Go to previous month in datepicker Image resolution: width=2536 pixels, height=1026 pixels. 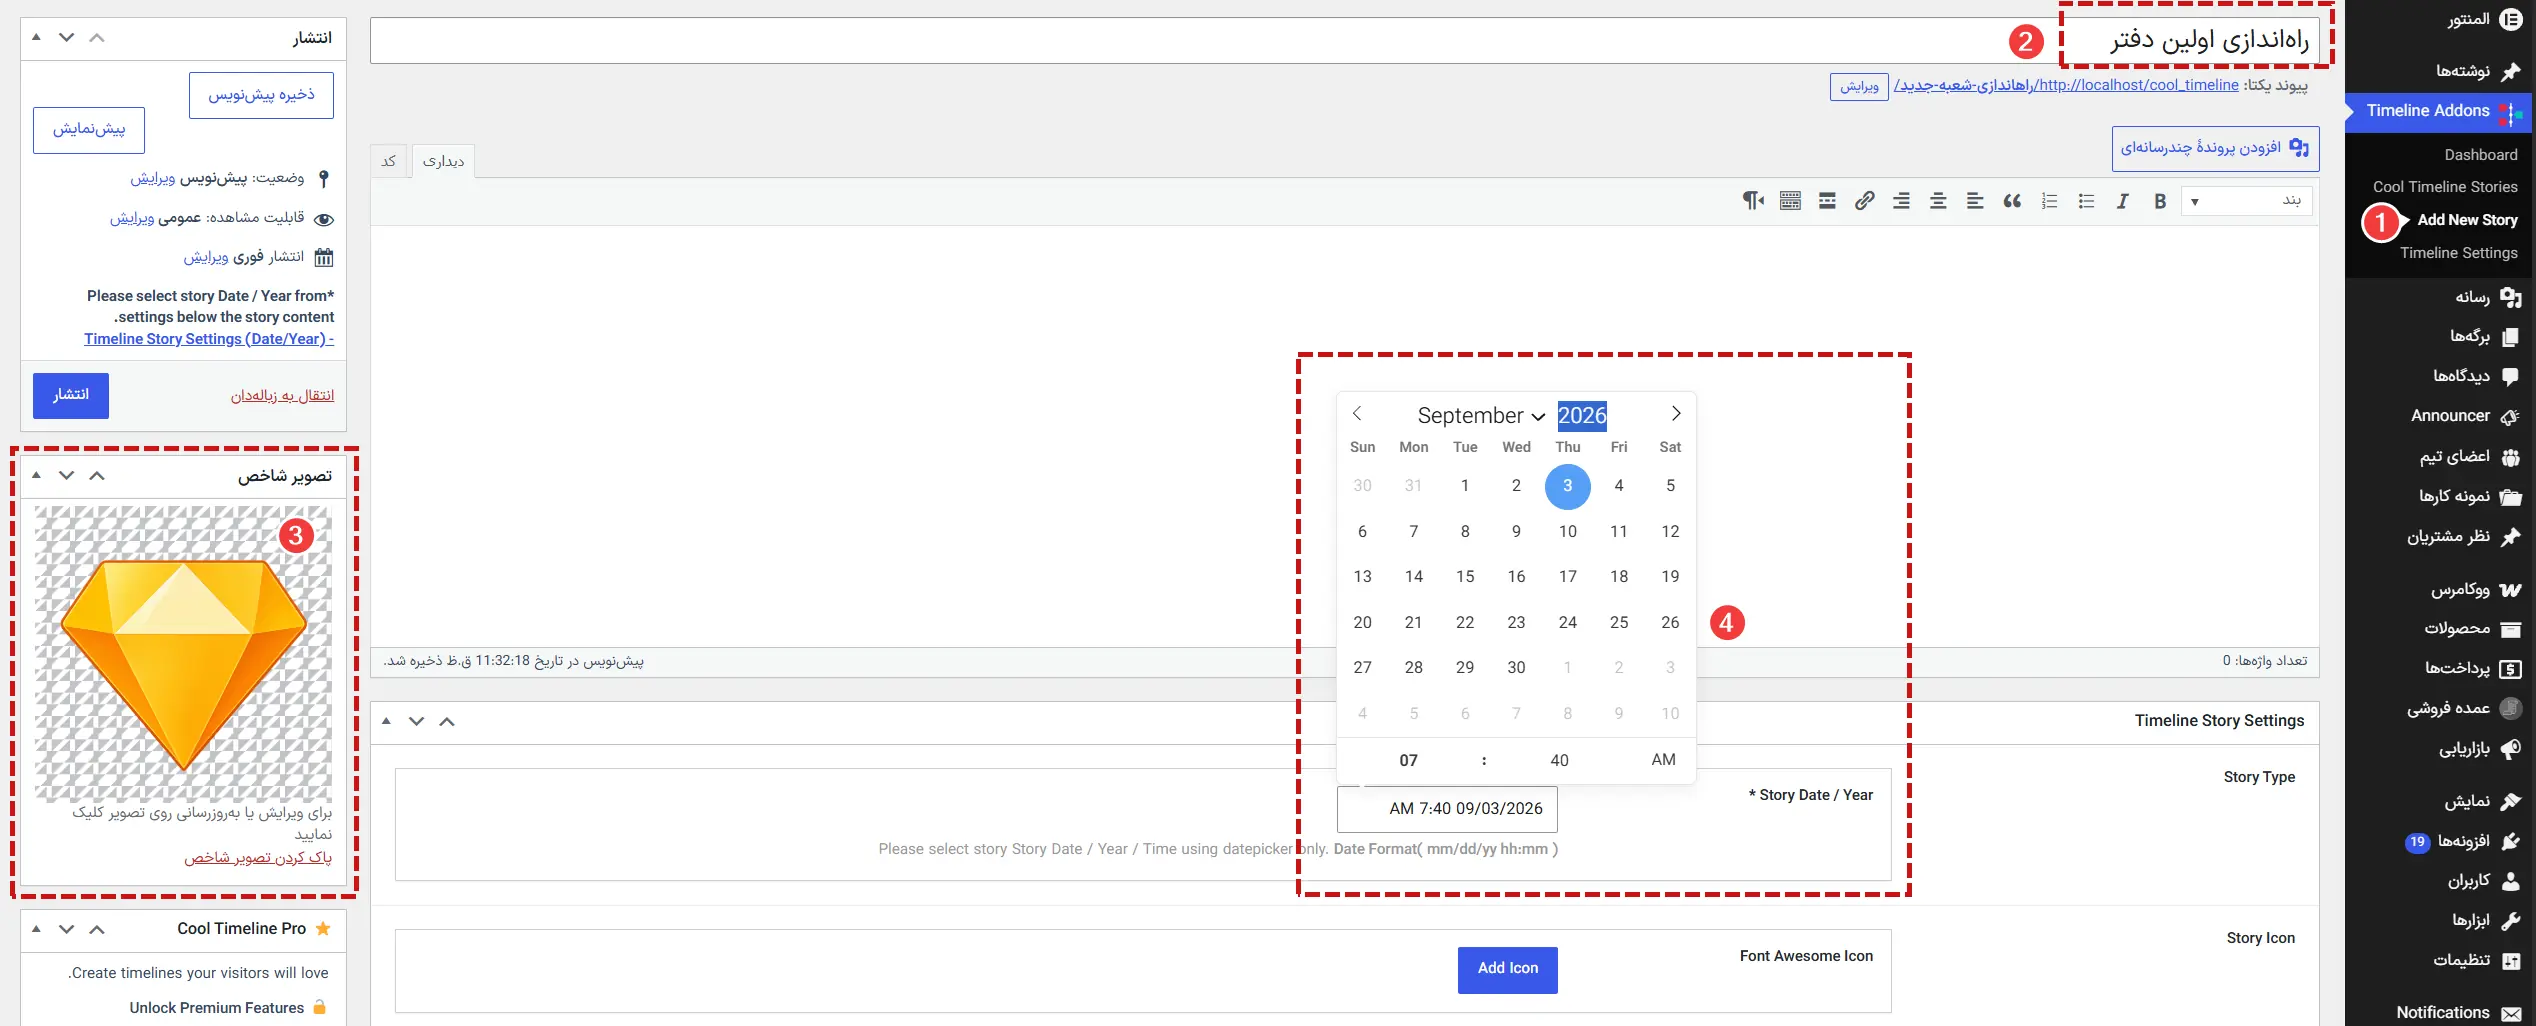(x=1357, y=414)
